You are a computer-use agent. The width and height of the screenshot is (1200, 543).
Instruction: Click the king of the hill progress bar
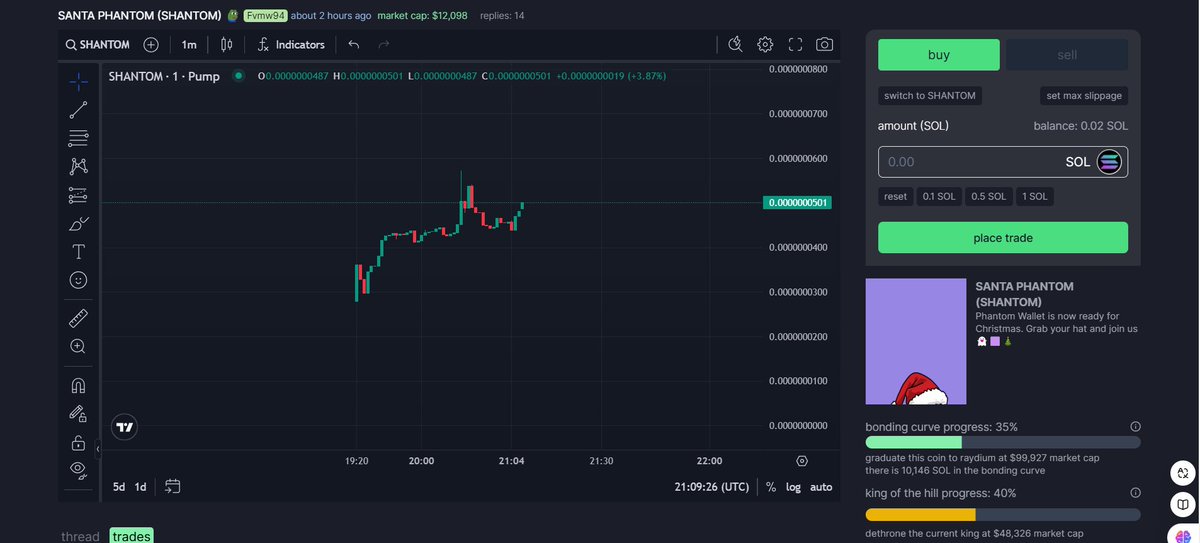[x=1003, y=514]
